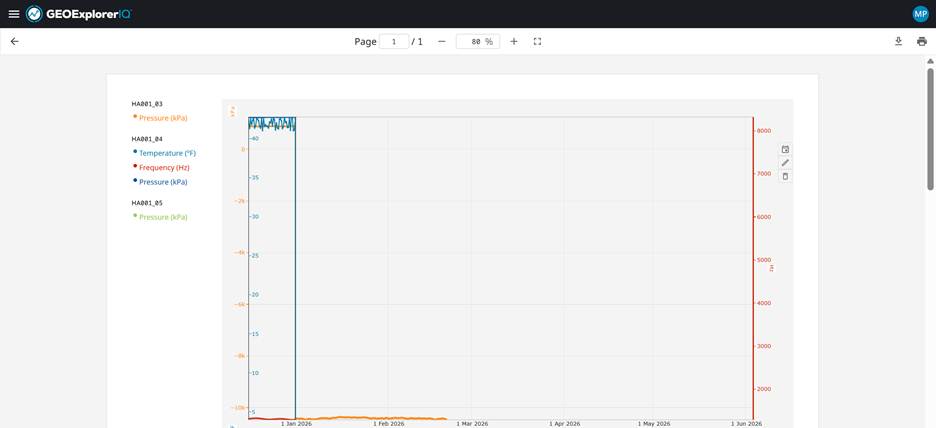Image resolution: width=936 pixels, height=428 pixels.
Task: Click the 1 Mar 2026 axis label
Action: [x=472, y=424]
